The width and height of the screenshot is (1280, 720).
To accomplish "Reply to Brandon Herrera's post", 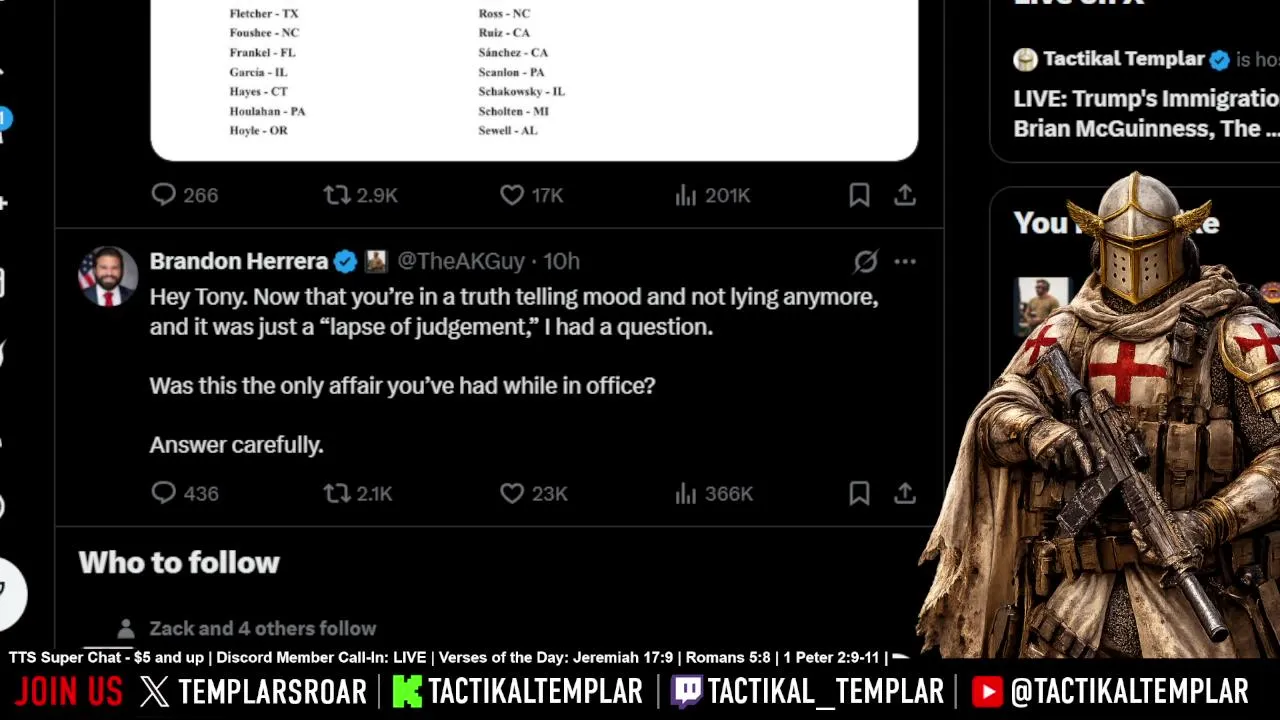I will [185, 493].
